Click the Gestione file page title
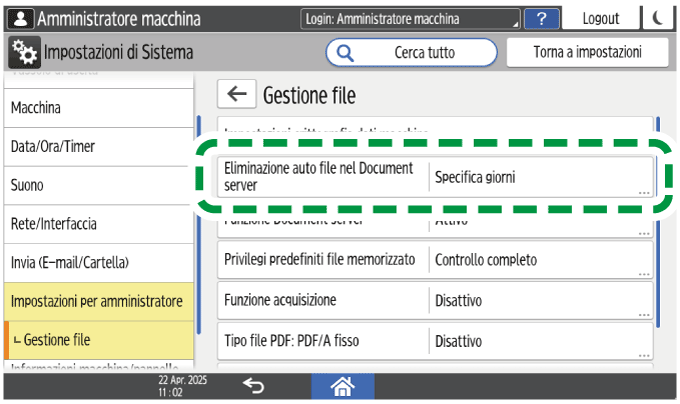This screenshot has width=680, height=404. [309, 95]
